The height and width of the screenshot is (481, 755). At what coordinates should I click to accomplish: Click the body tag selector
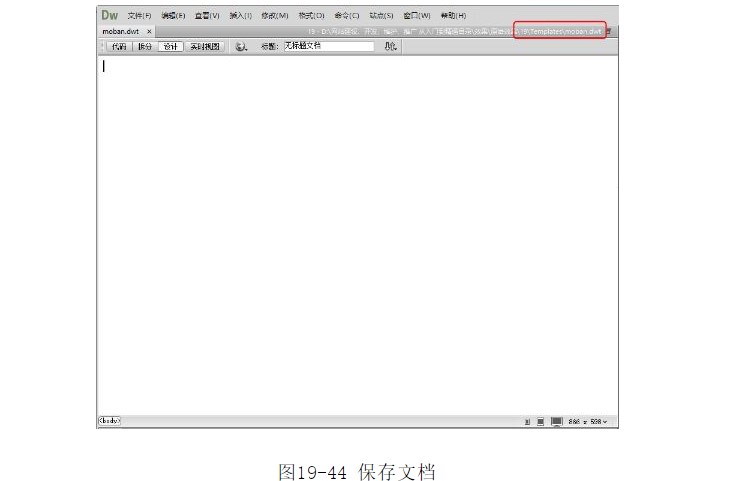coord(109,421)
